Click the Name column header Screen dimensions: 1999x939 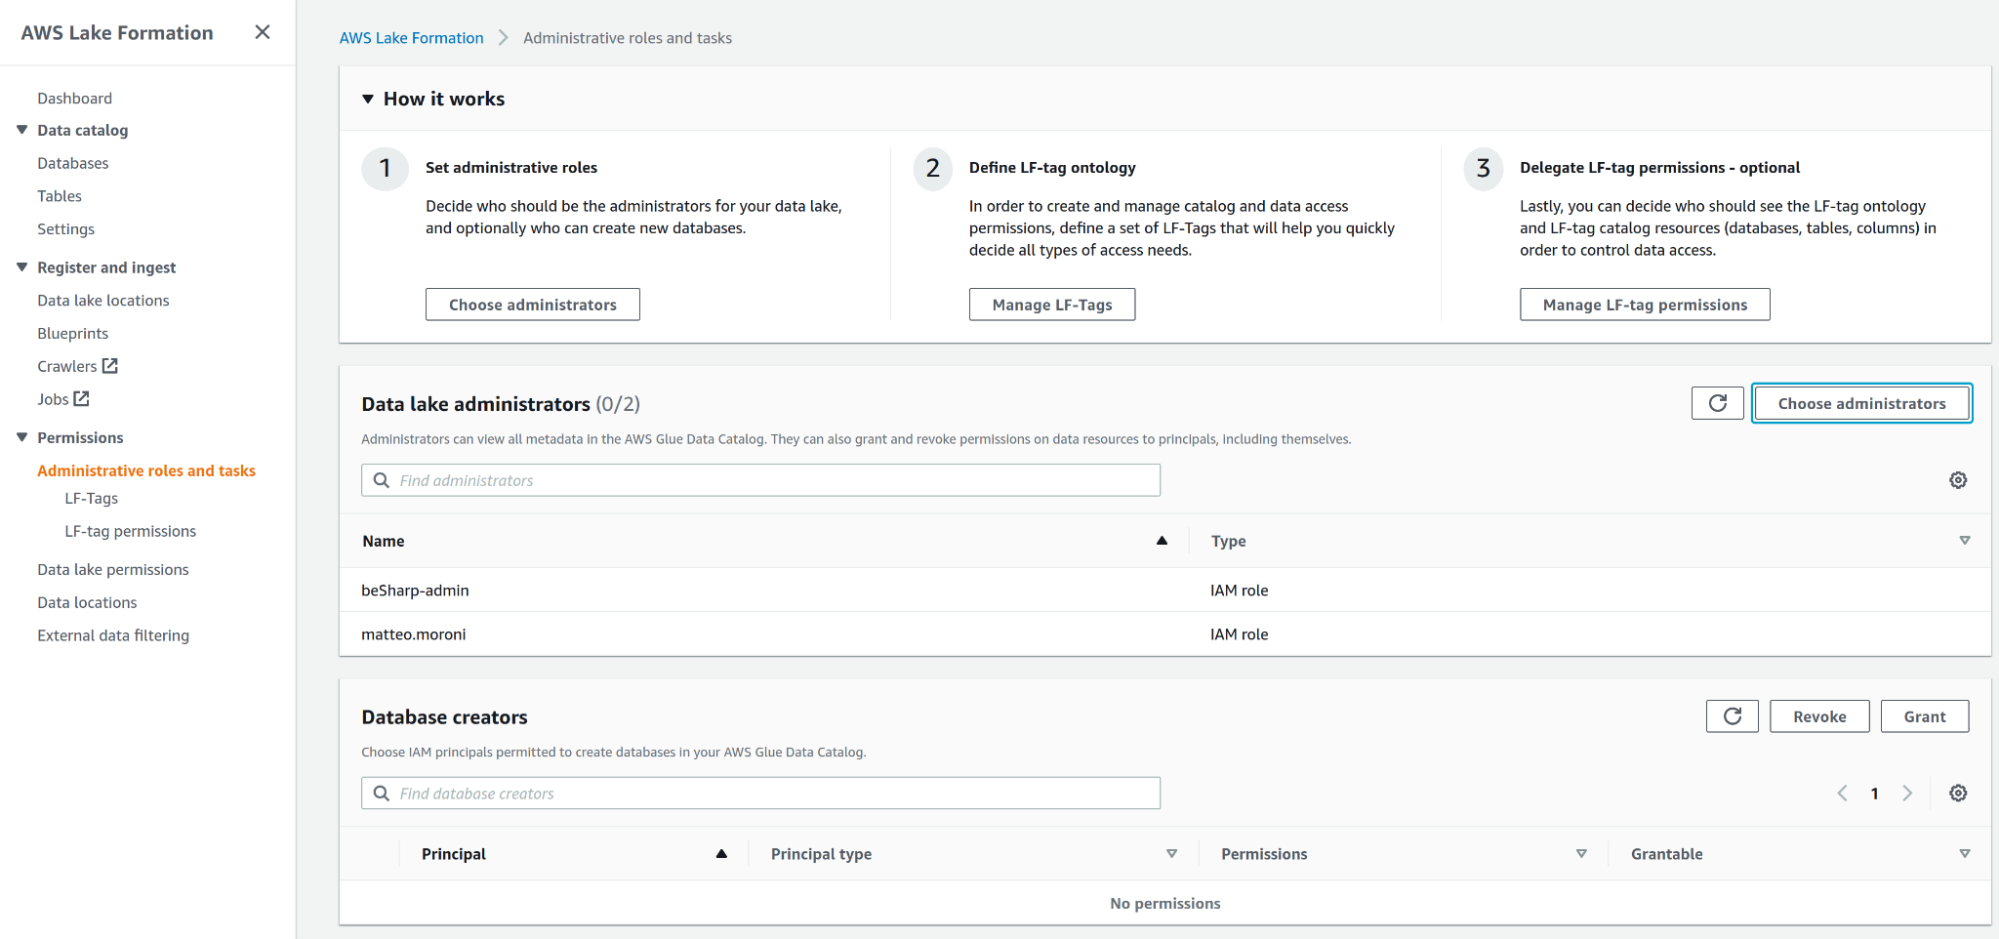point(383,540)
